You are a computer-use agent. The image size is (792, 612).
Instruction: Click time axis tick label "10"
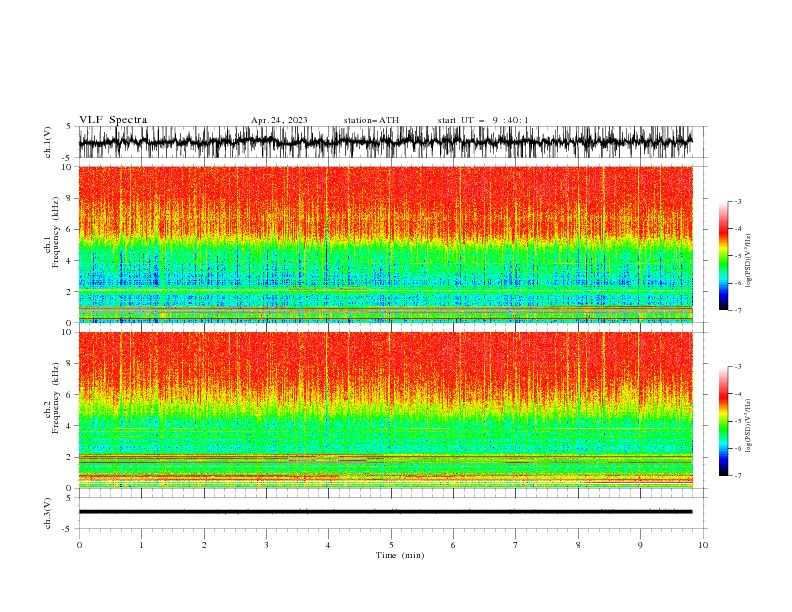click(703, 545)
